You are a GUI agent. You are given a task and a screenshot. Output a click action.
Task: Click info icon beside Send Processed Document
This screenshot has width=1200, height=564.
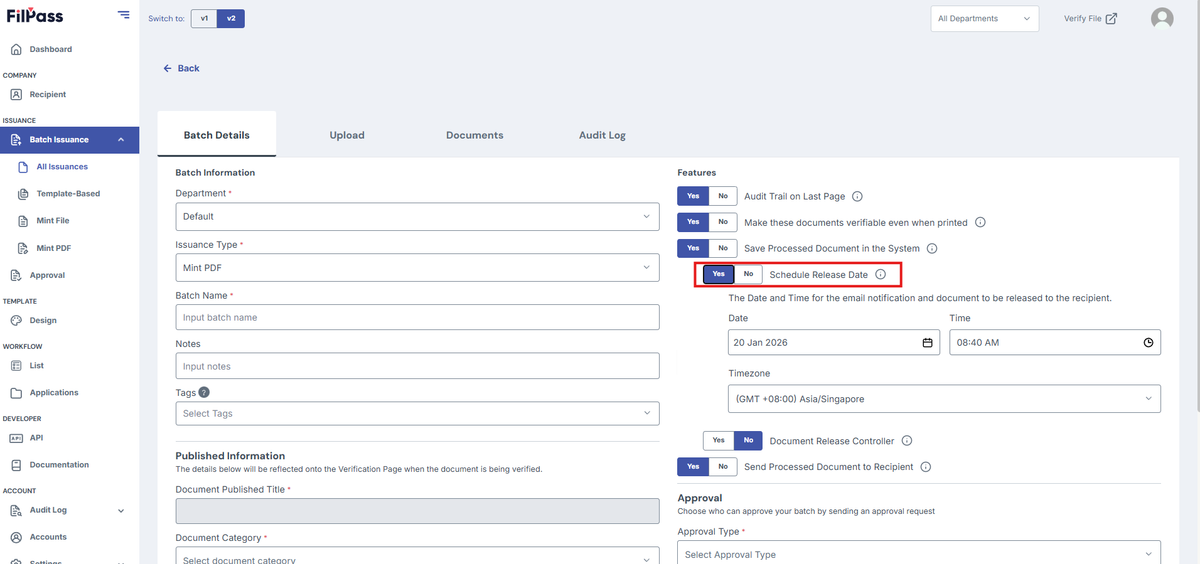[x=925, y=467]
